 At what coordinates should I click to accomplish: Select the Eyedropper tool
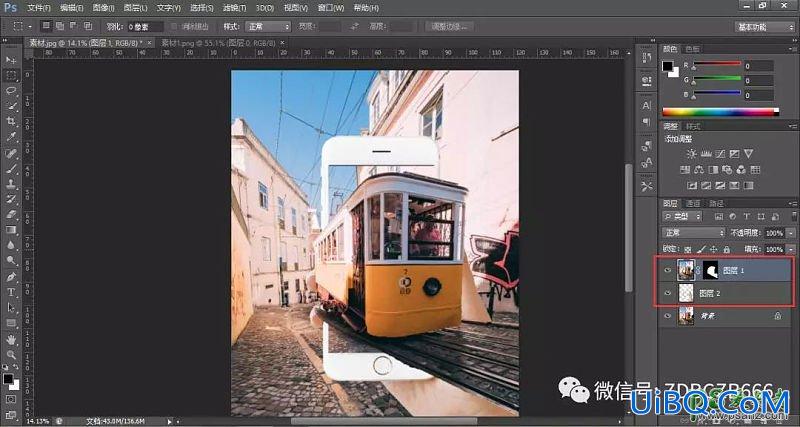[x=11, y=137]
